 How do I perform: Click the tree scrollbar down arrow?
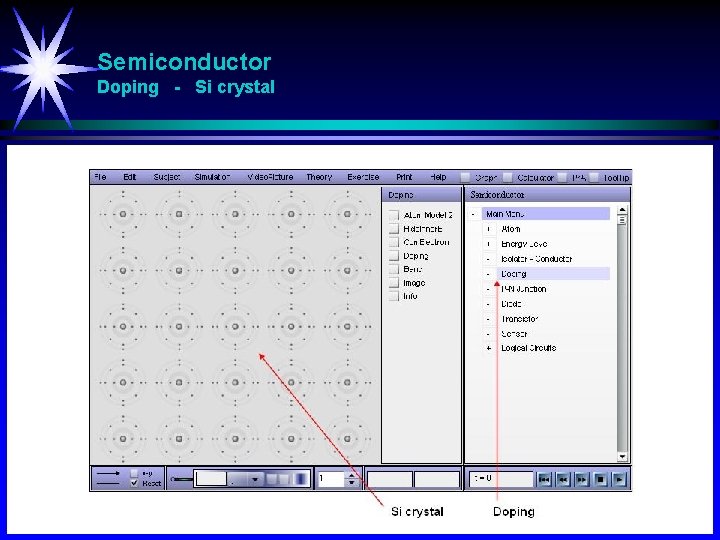pos(622,457)
